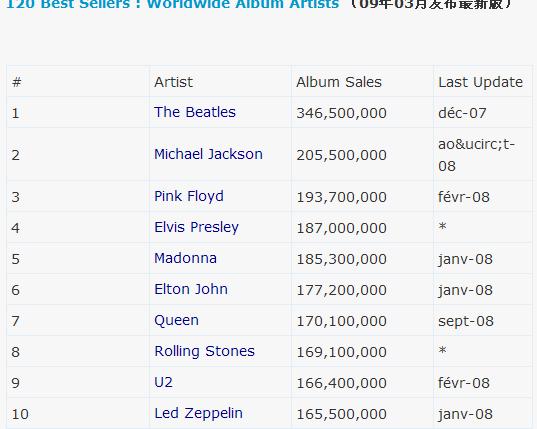Viewport: 537px width, 429px height.
Task: Open the Pink Floyd artist link
Action: click(x=189, y=197)
